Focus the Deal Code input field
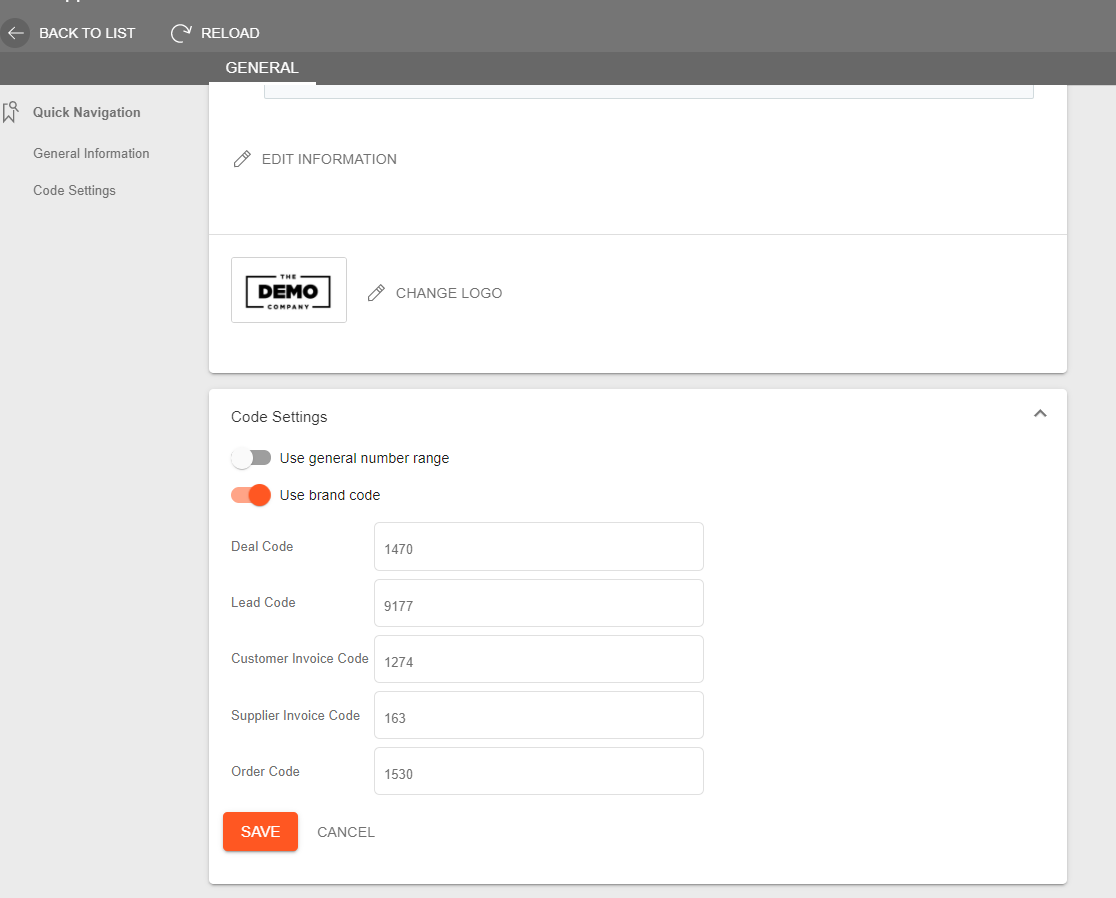Screen dimensions: 1116x898 tap(539, 546)
